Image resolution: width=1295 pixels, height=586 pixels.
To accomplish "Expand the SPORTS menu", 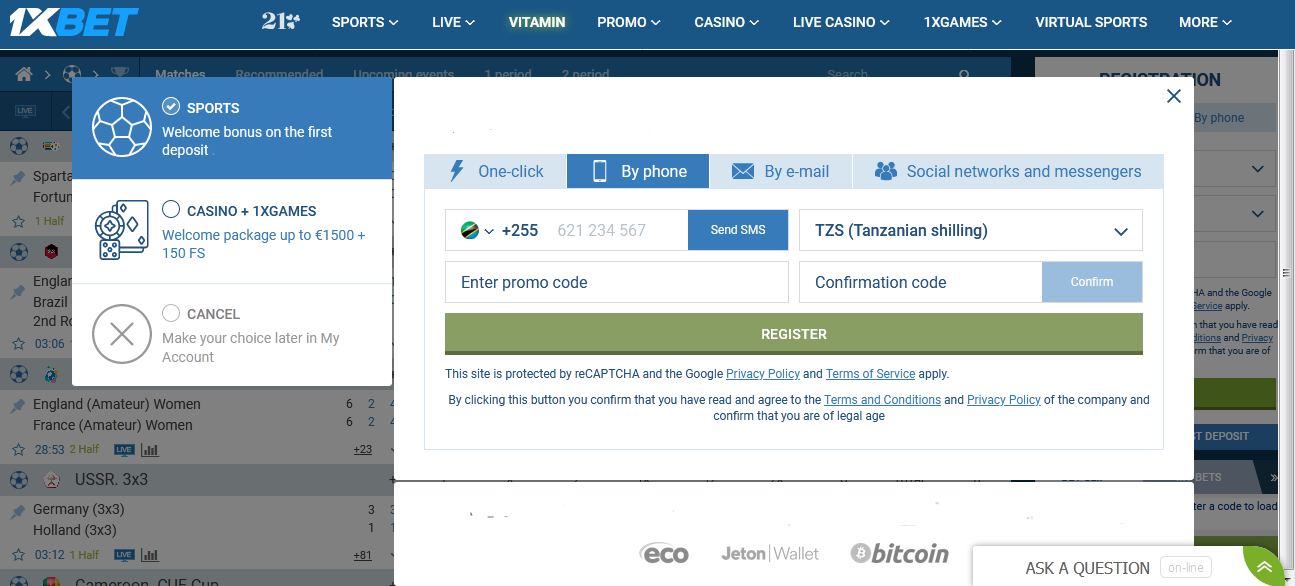I will click(365, 22).
